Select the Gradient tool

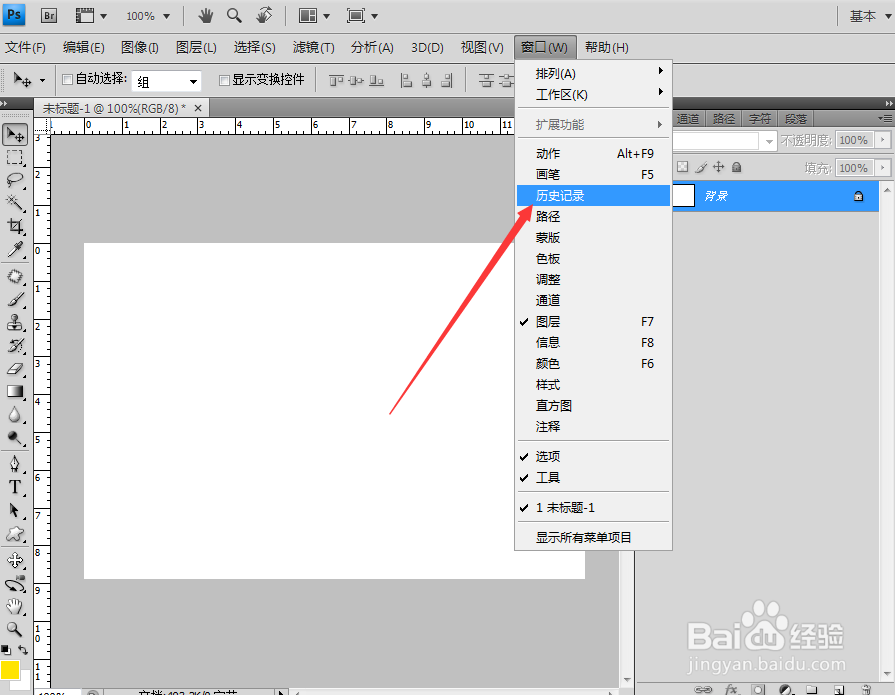15,391
